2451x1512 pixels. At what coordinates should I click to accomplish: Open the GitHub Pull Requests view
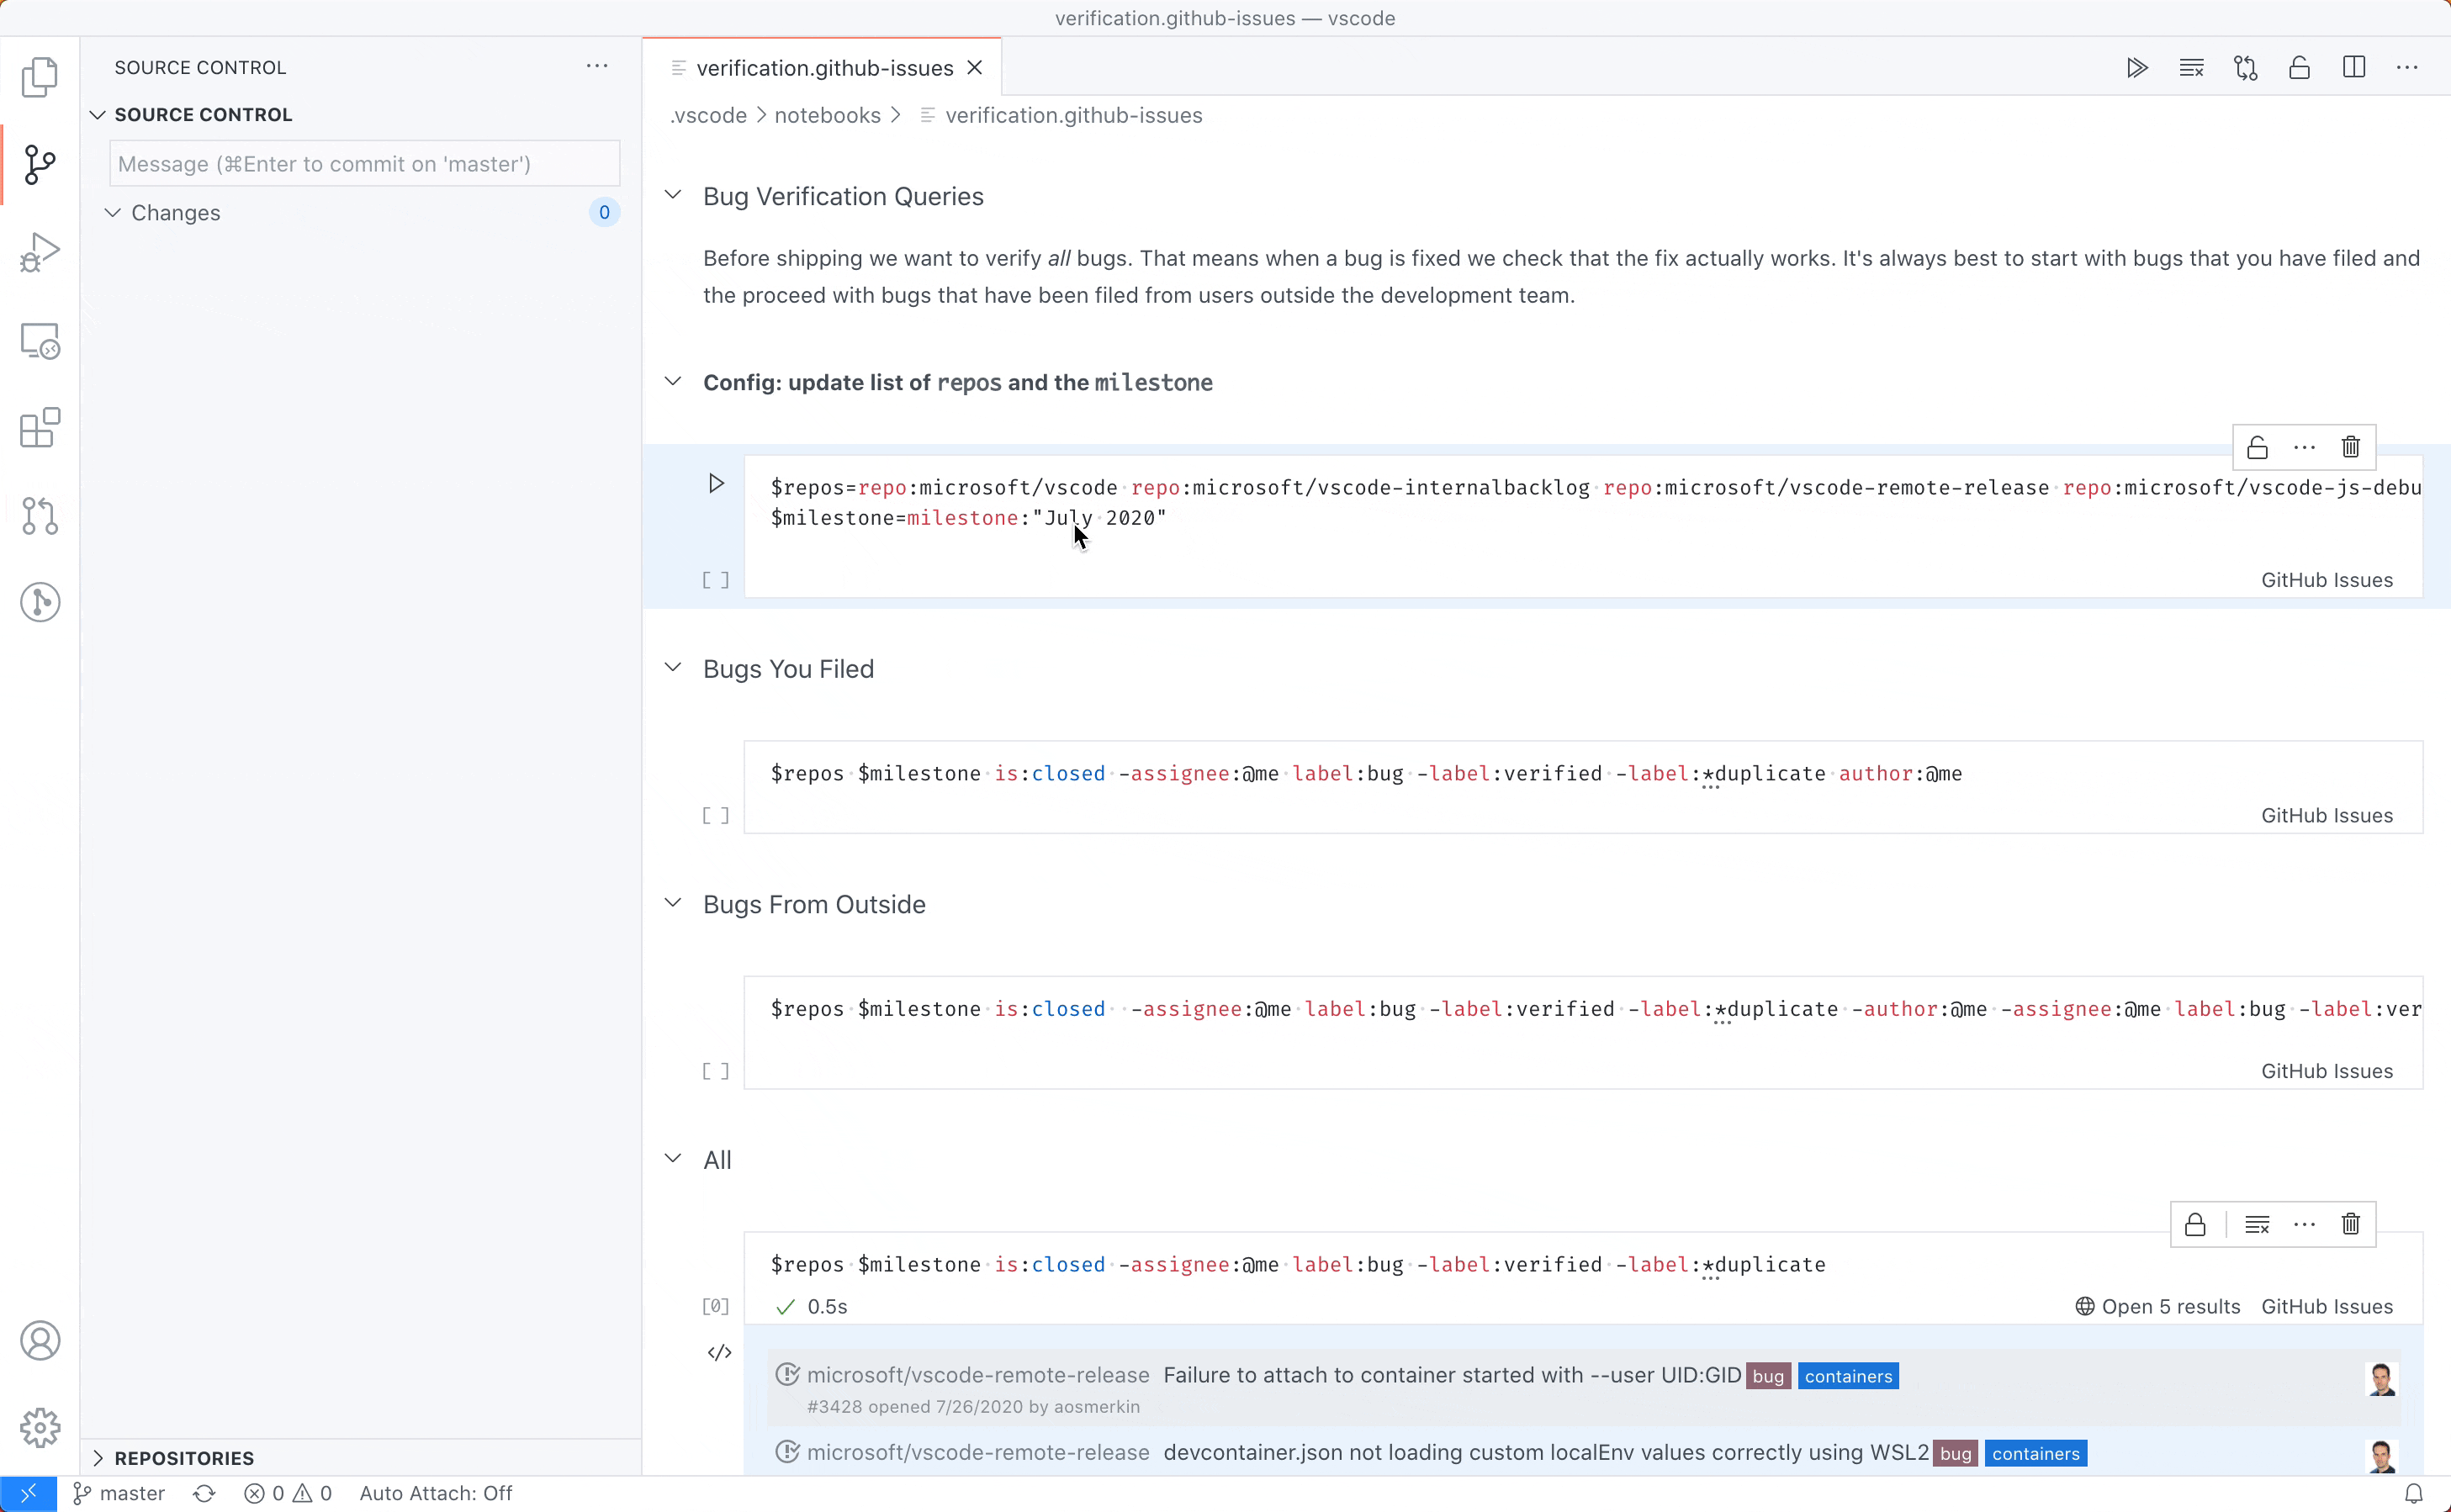click(x=40, y=516)
